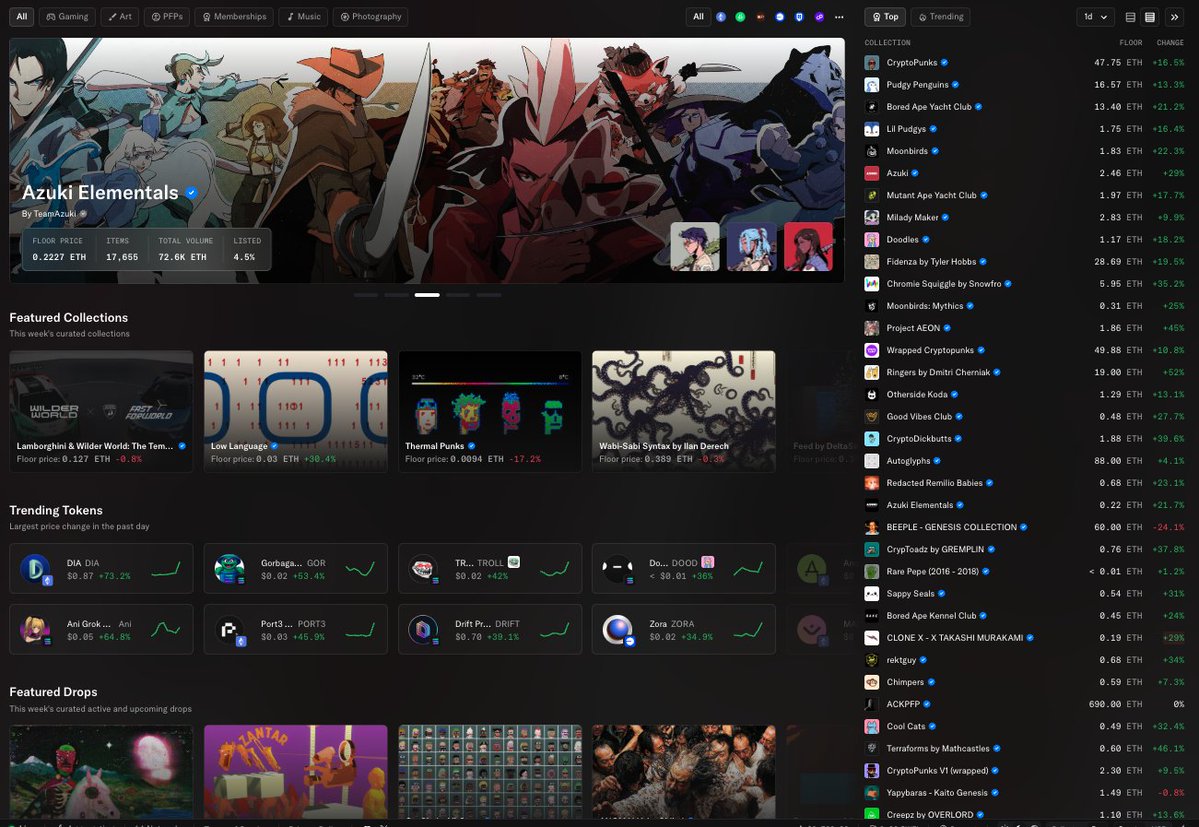The width and height of the screenshot is (1199, 827).
Task: Click the Ani Grok token avatar
Action: [35, 630]
